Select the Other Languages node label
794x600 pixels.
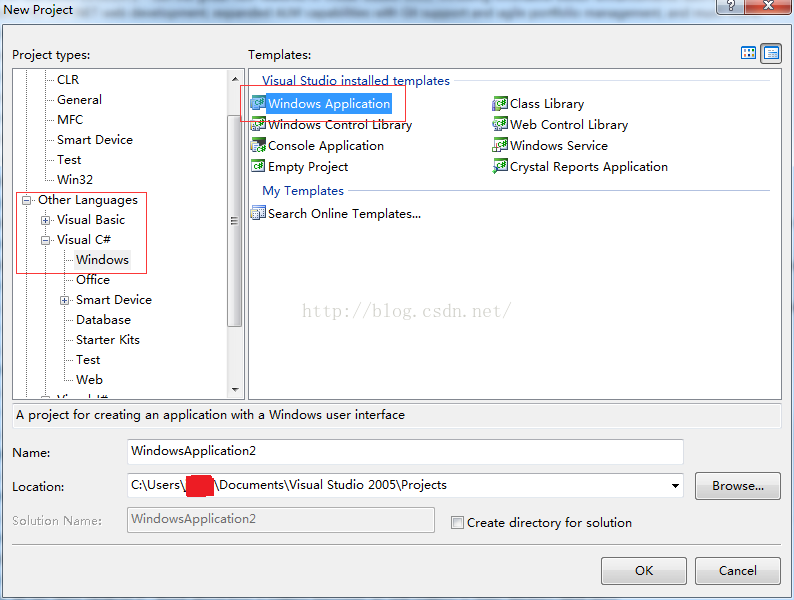pyautogui.click(x=88, y=200)
